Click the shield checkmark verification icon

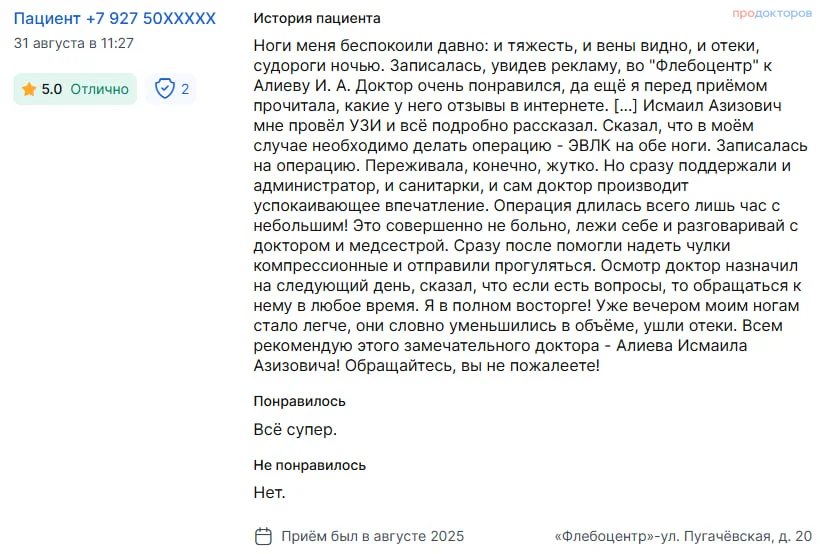165,89
